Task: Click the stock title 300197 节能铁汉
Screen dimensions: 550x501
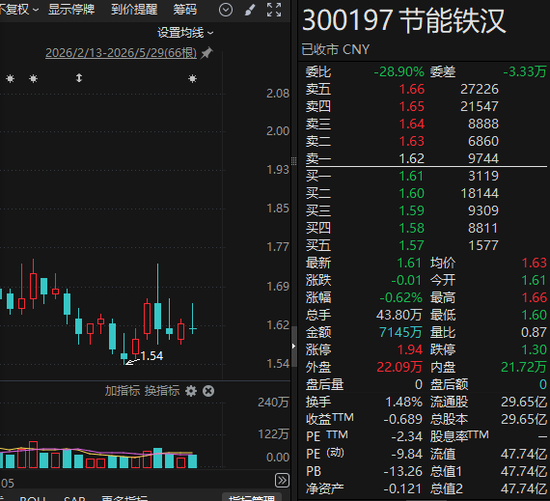Action: tap(404, 21)
